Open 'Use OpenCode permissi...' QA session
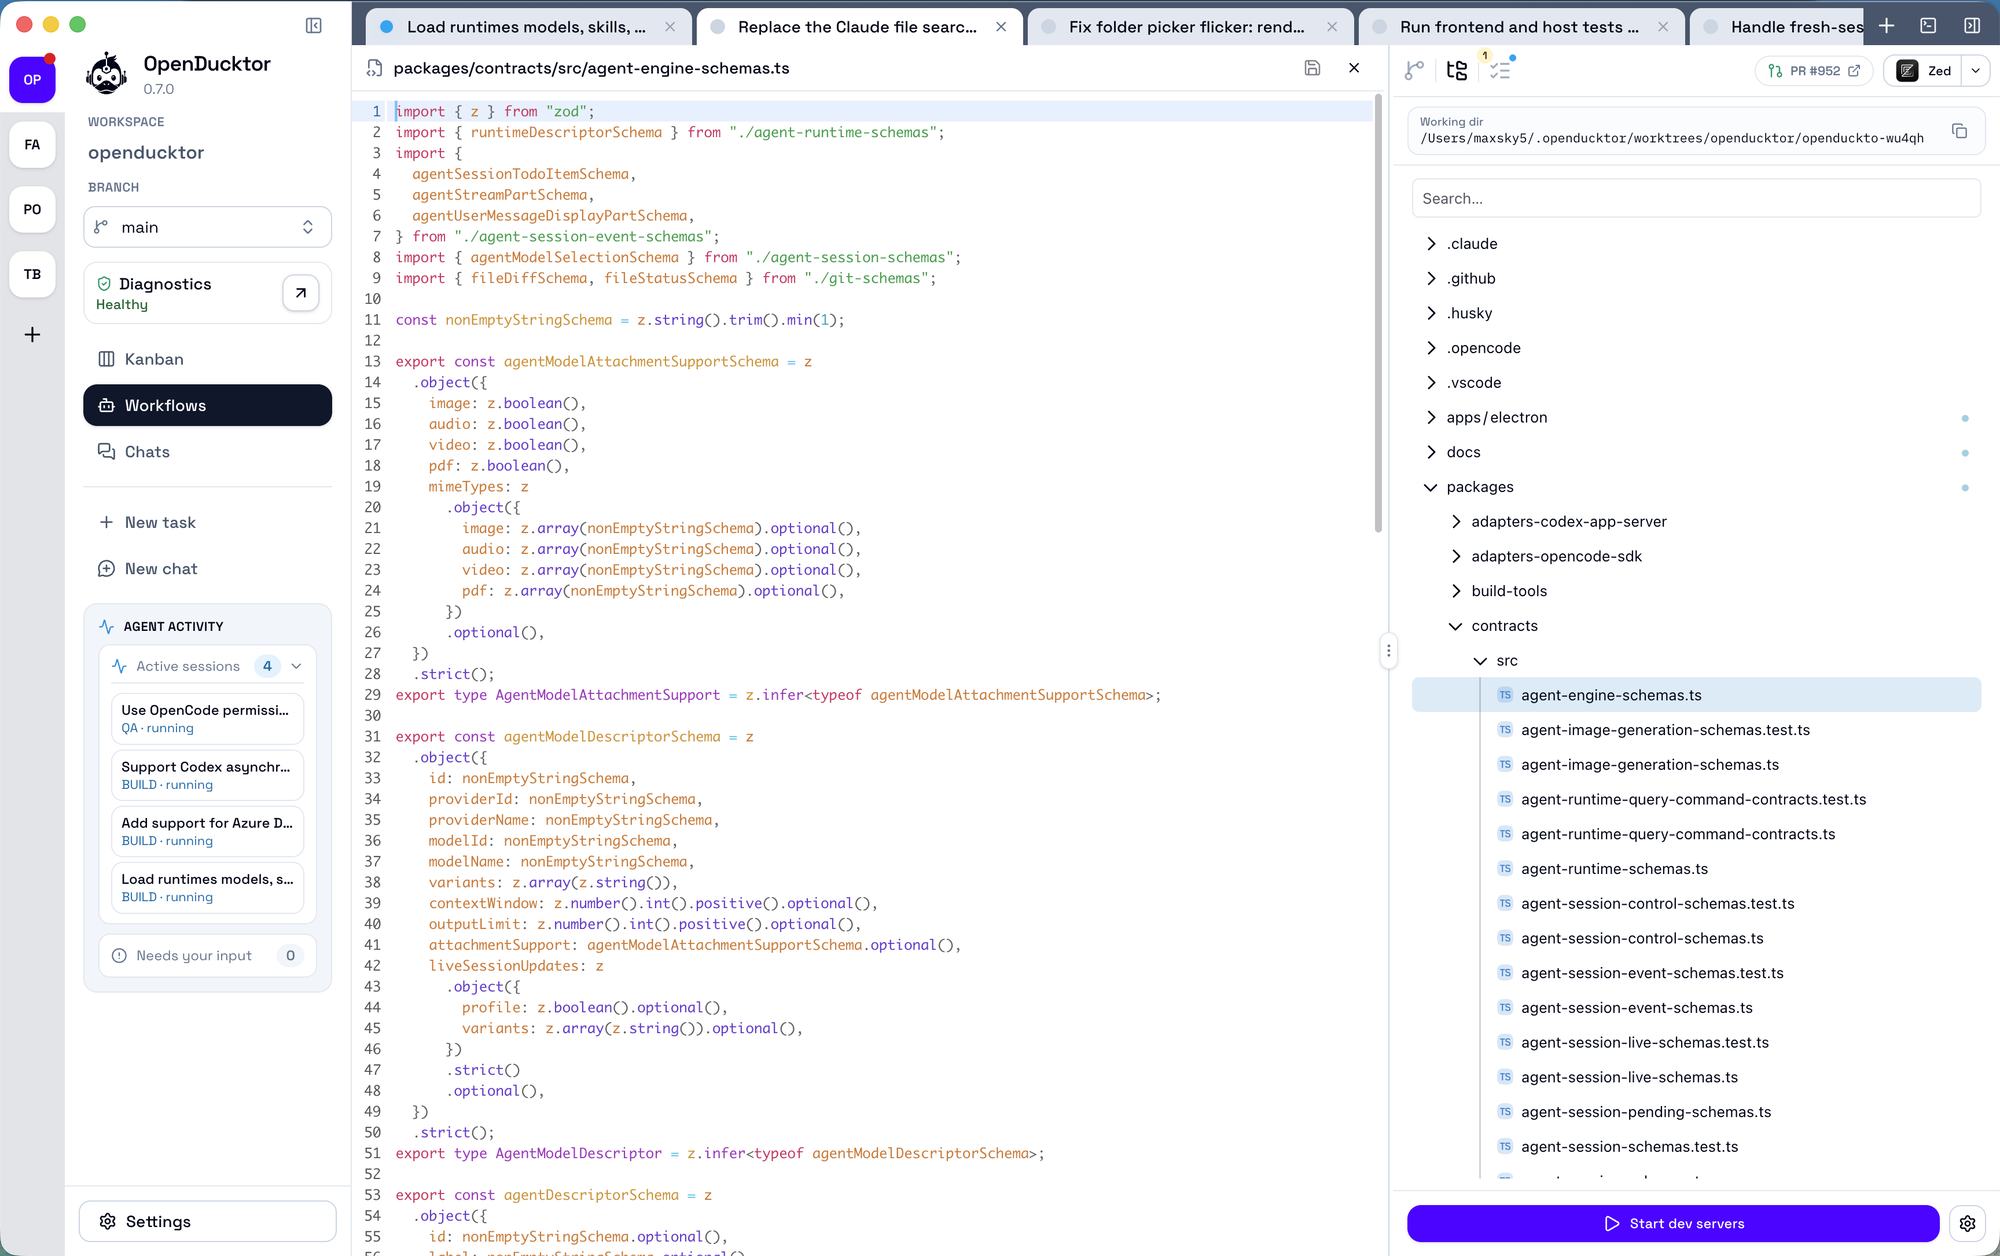This screenshot has width=2000, height=1256. click(207, 718)
